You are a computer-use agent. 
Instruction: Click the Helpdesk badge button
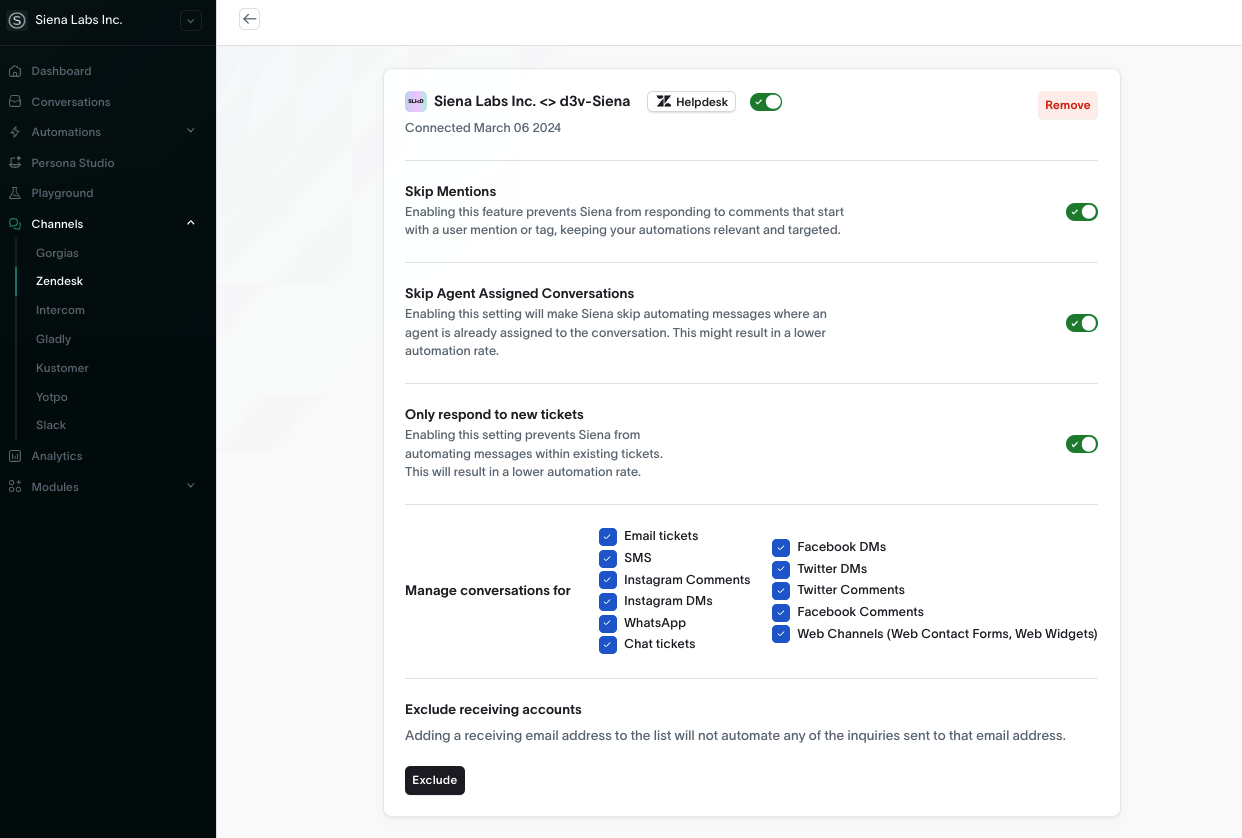click(x=691, y=102)
